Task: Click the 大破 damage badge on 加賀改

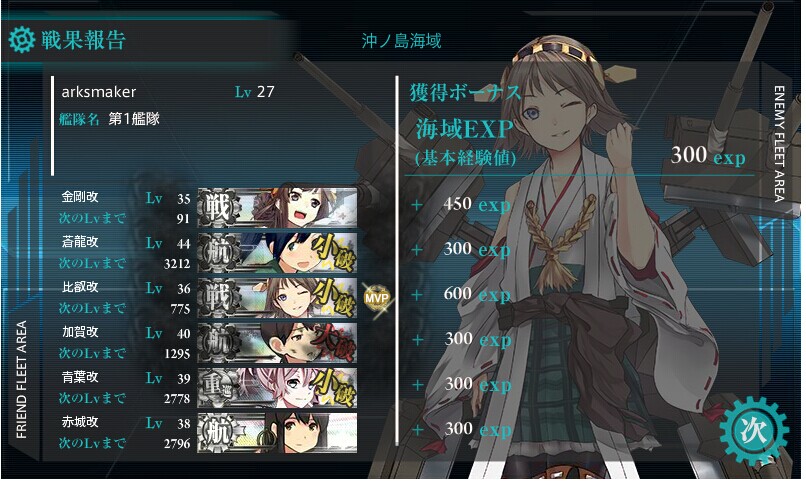Action: coord(333,343)
